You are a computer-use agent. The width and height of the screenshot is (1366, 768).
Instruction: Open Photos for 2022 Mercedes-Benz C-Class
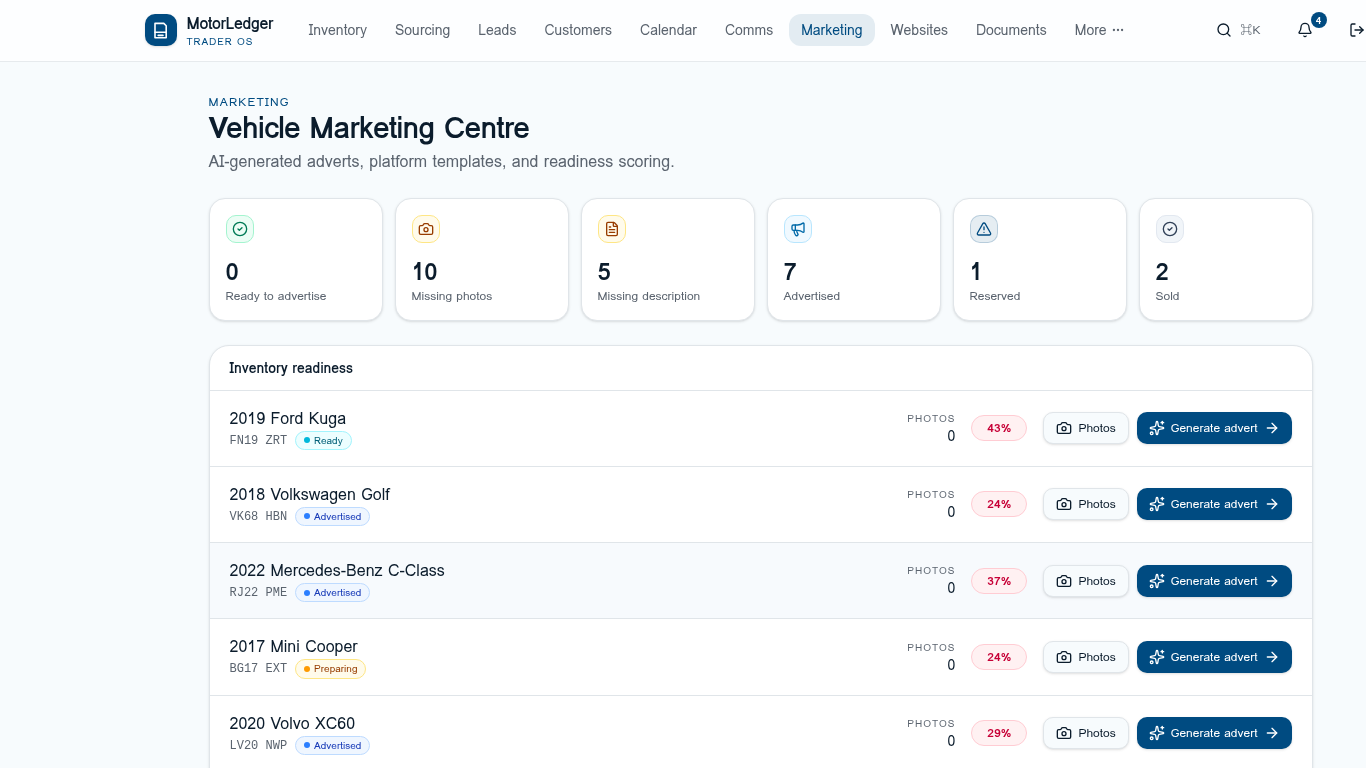[1086, 581]
